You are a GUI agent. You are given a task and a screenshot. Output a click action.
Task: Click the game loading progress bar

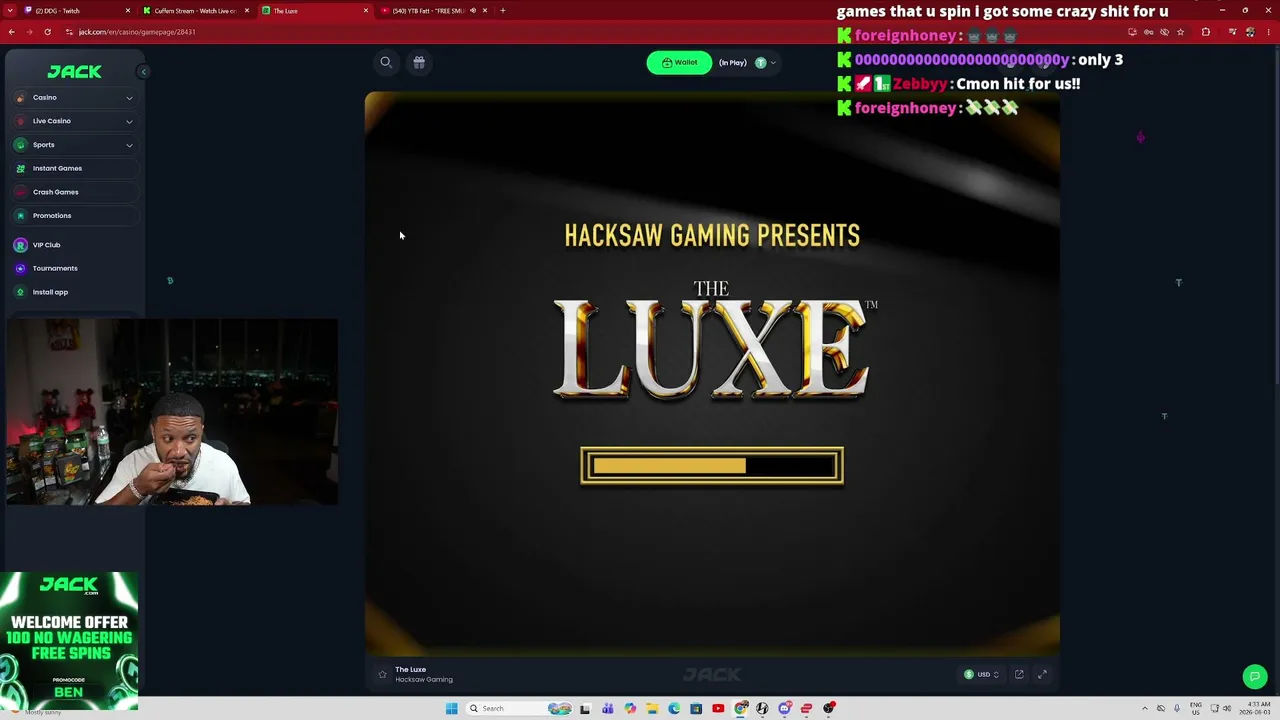point(712,466)
